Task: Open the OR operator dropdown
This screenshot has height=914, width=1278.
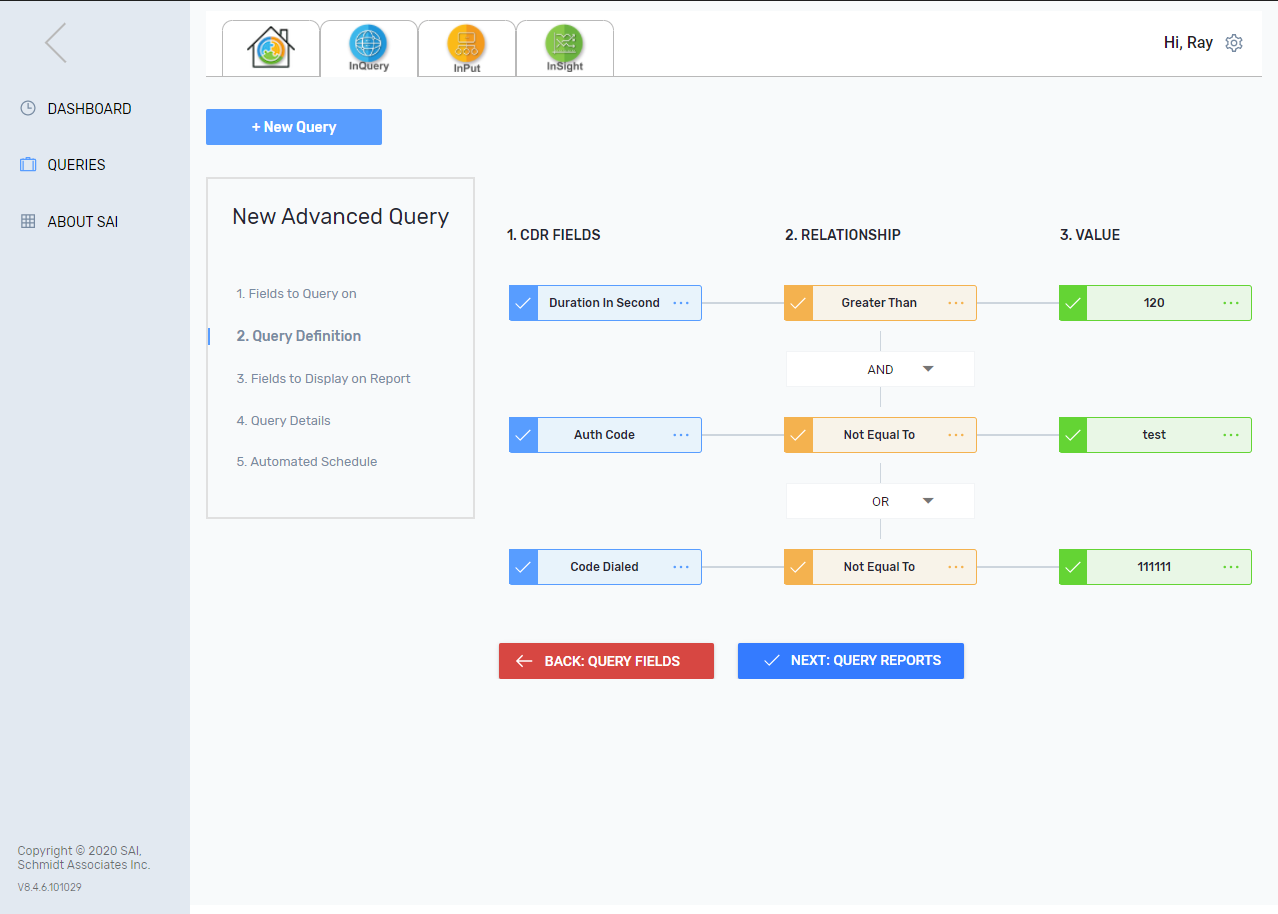Action: coord(880,501)
